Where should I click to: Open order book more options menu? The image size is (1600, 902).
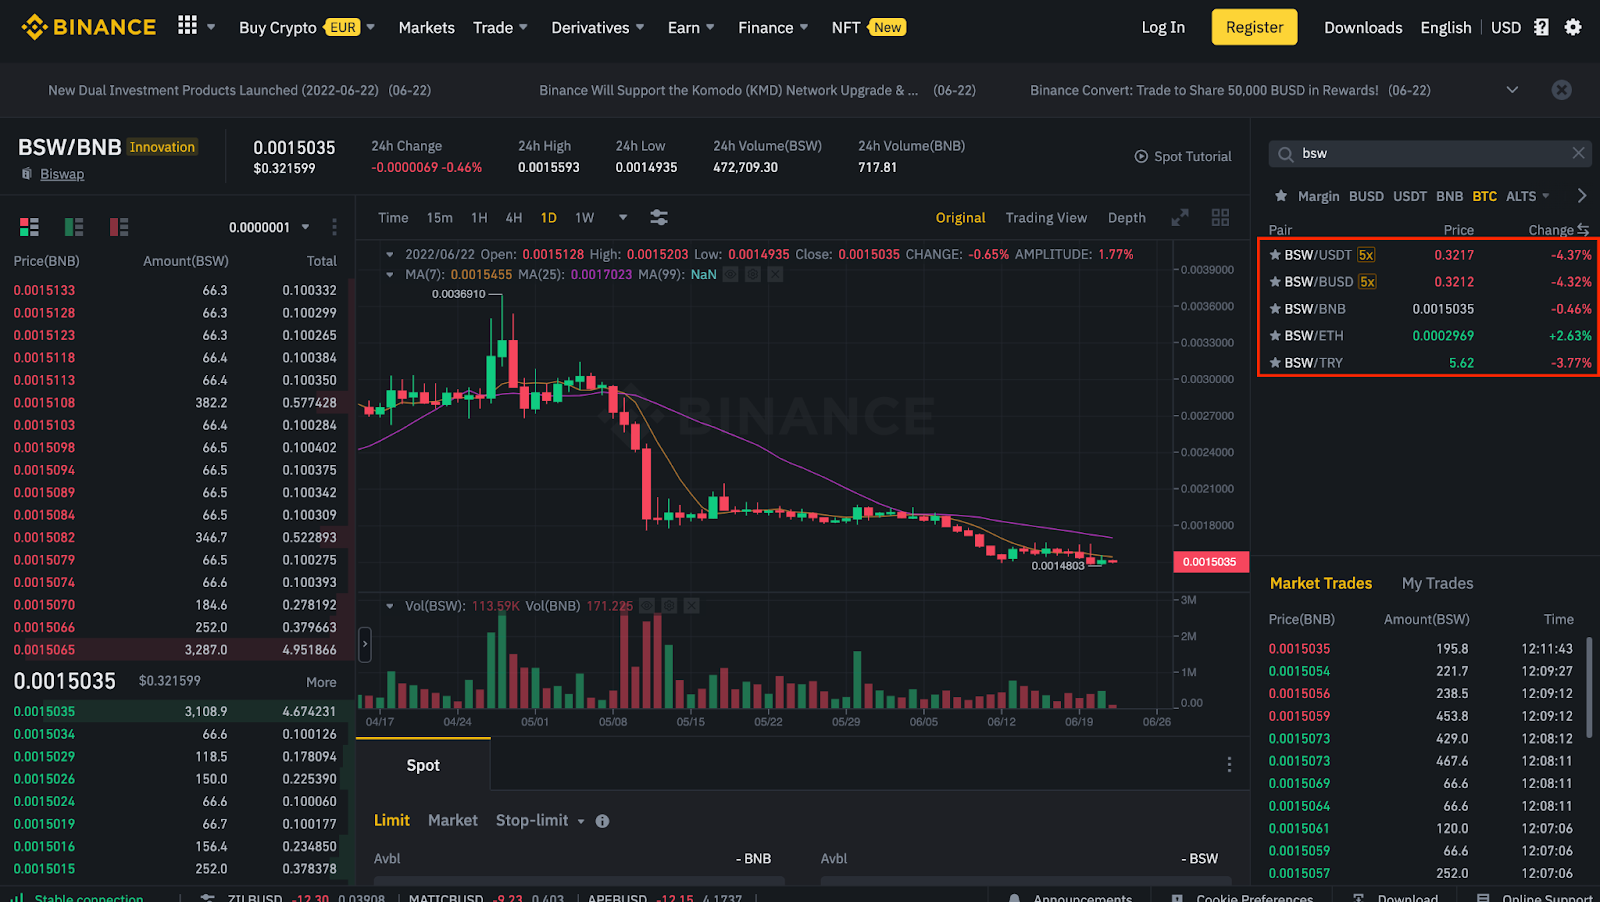point(334,227)
